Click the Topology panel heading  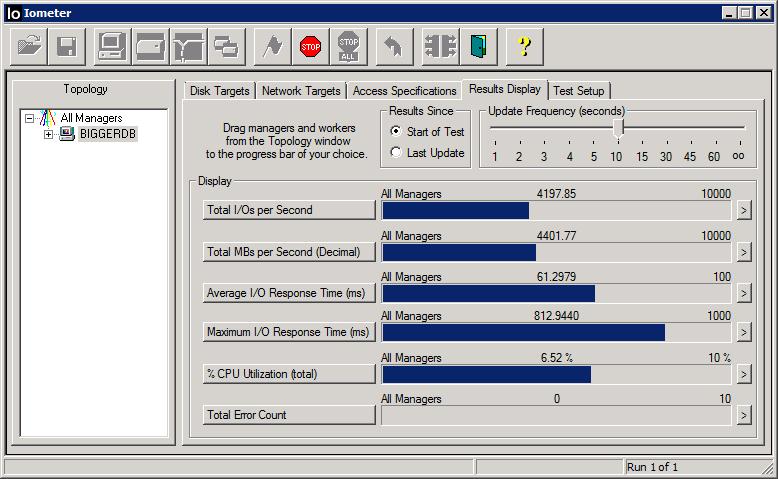pyautogui.click(x=85, y=89)
